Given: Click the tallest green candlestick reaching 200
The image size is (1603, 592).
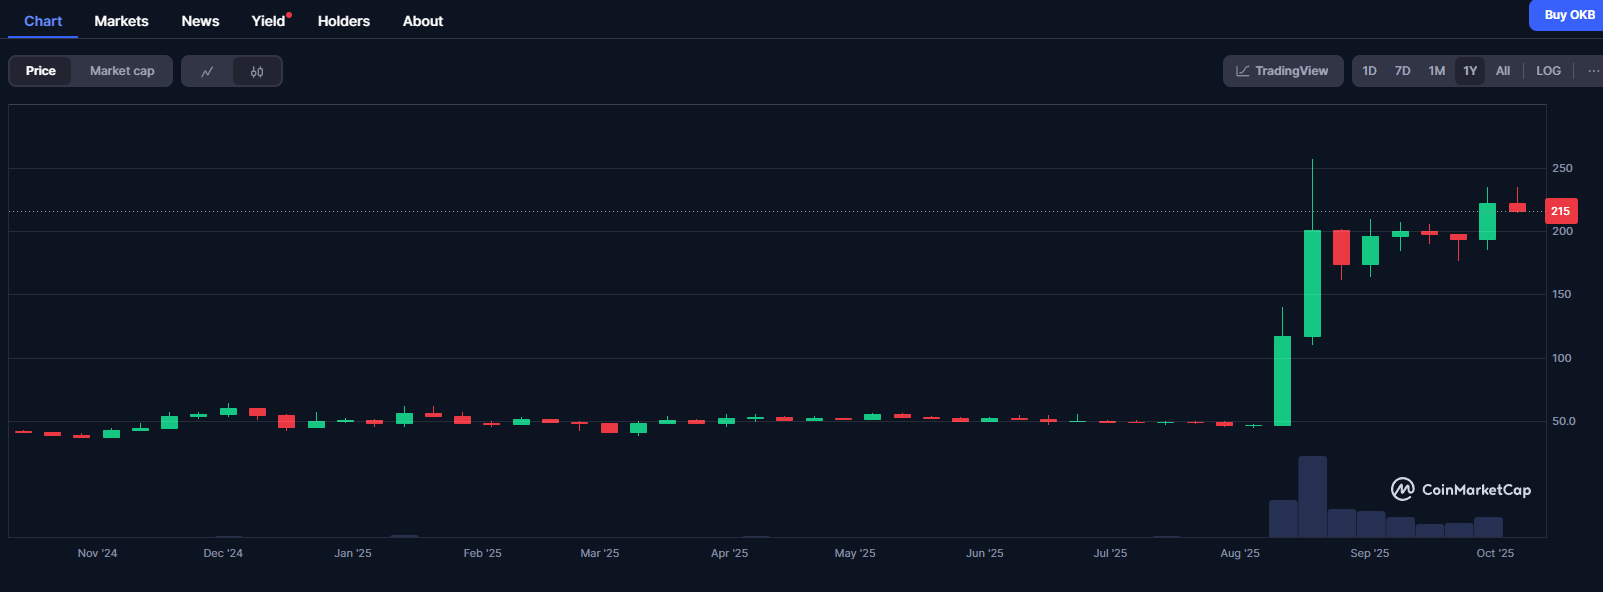Looking at the screenshot, I should (1312, 283).
